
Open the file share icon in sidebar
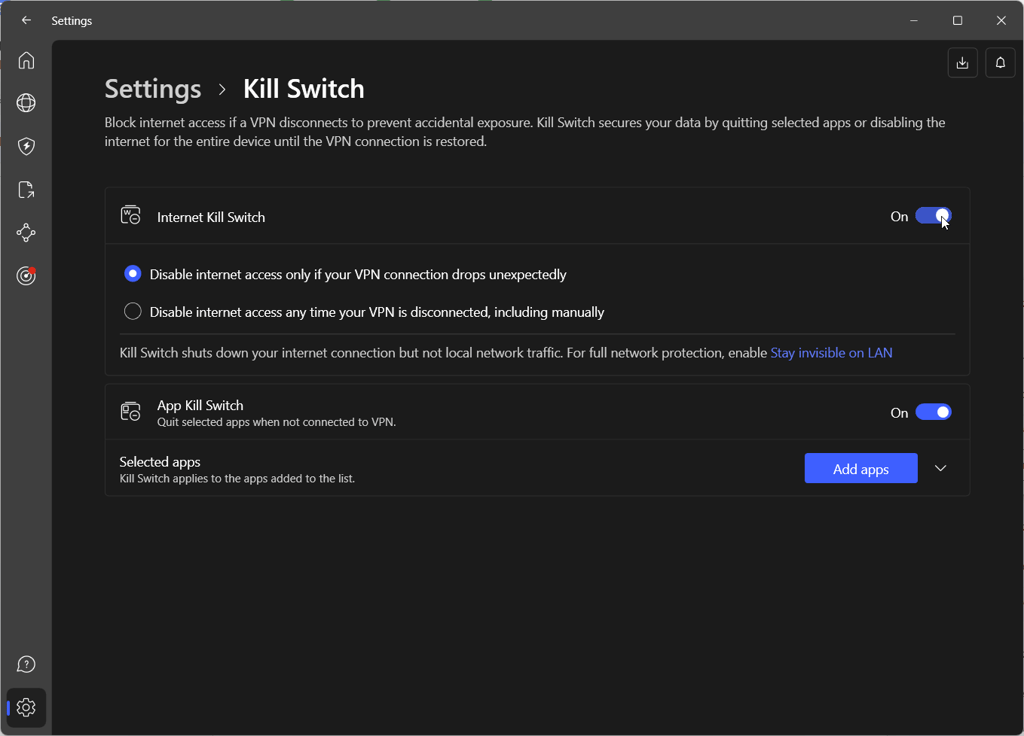[26, 189]
